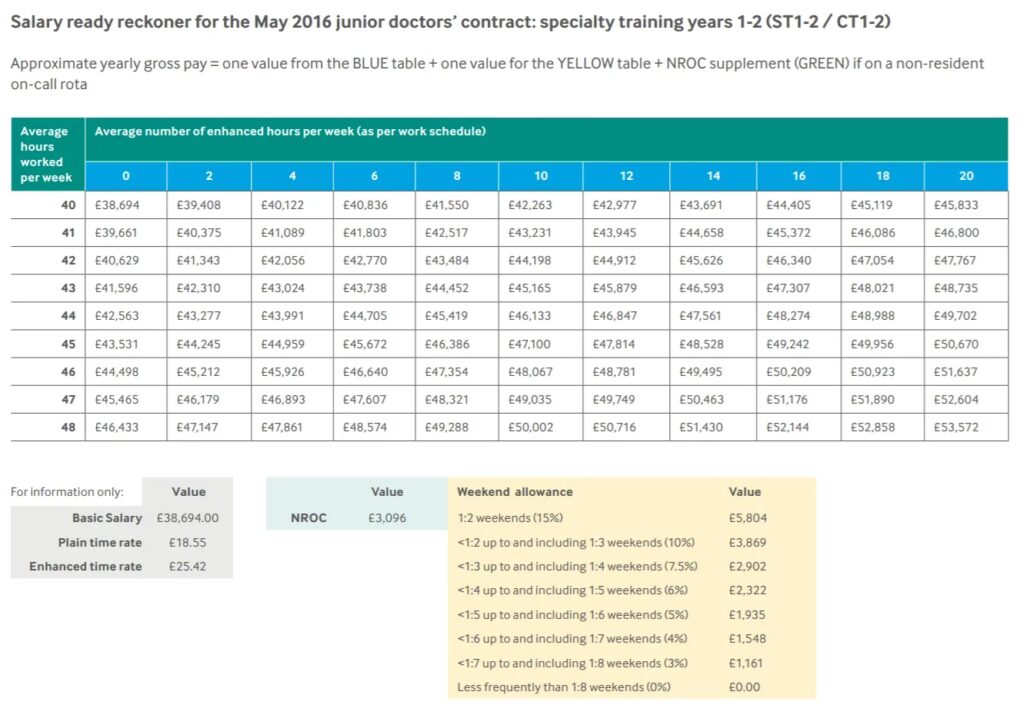Viewport: 1024px width, 715px height.
Task: Select the 'Less frequently than 1:8 weekends' row
Action: pos(563,687)
